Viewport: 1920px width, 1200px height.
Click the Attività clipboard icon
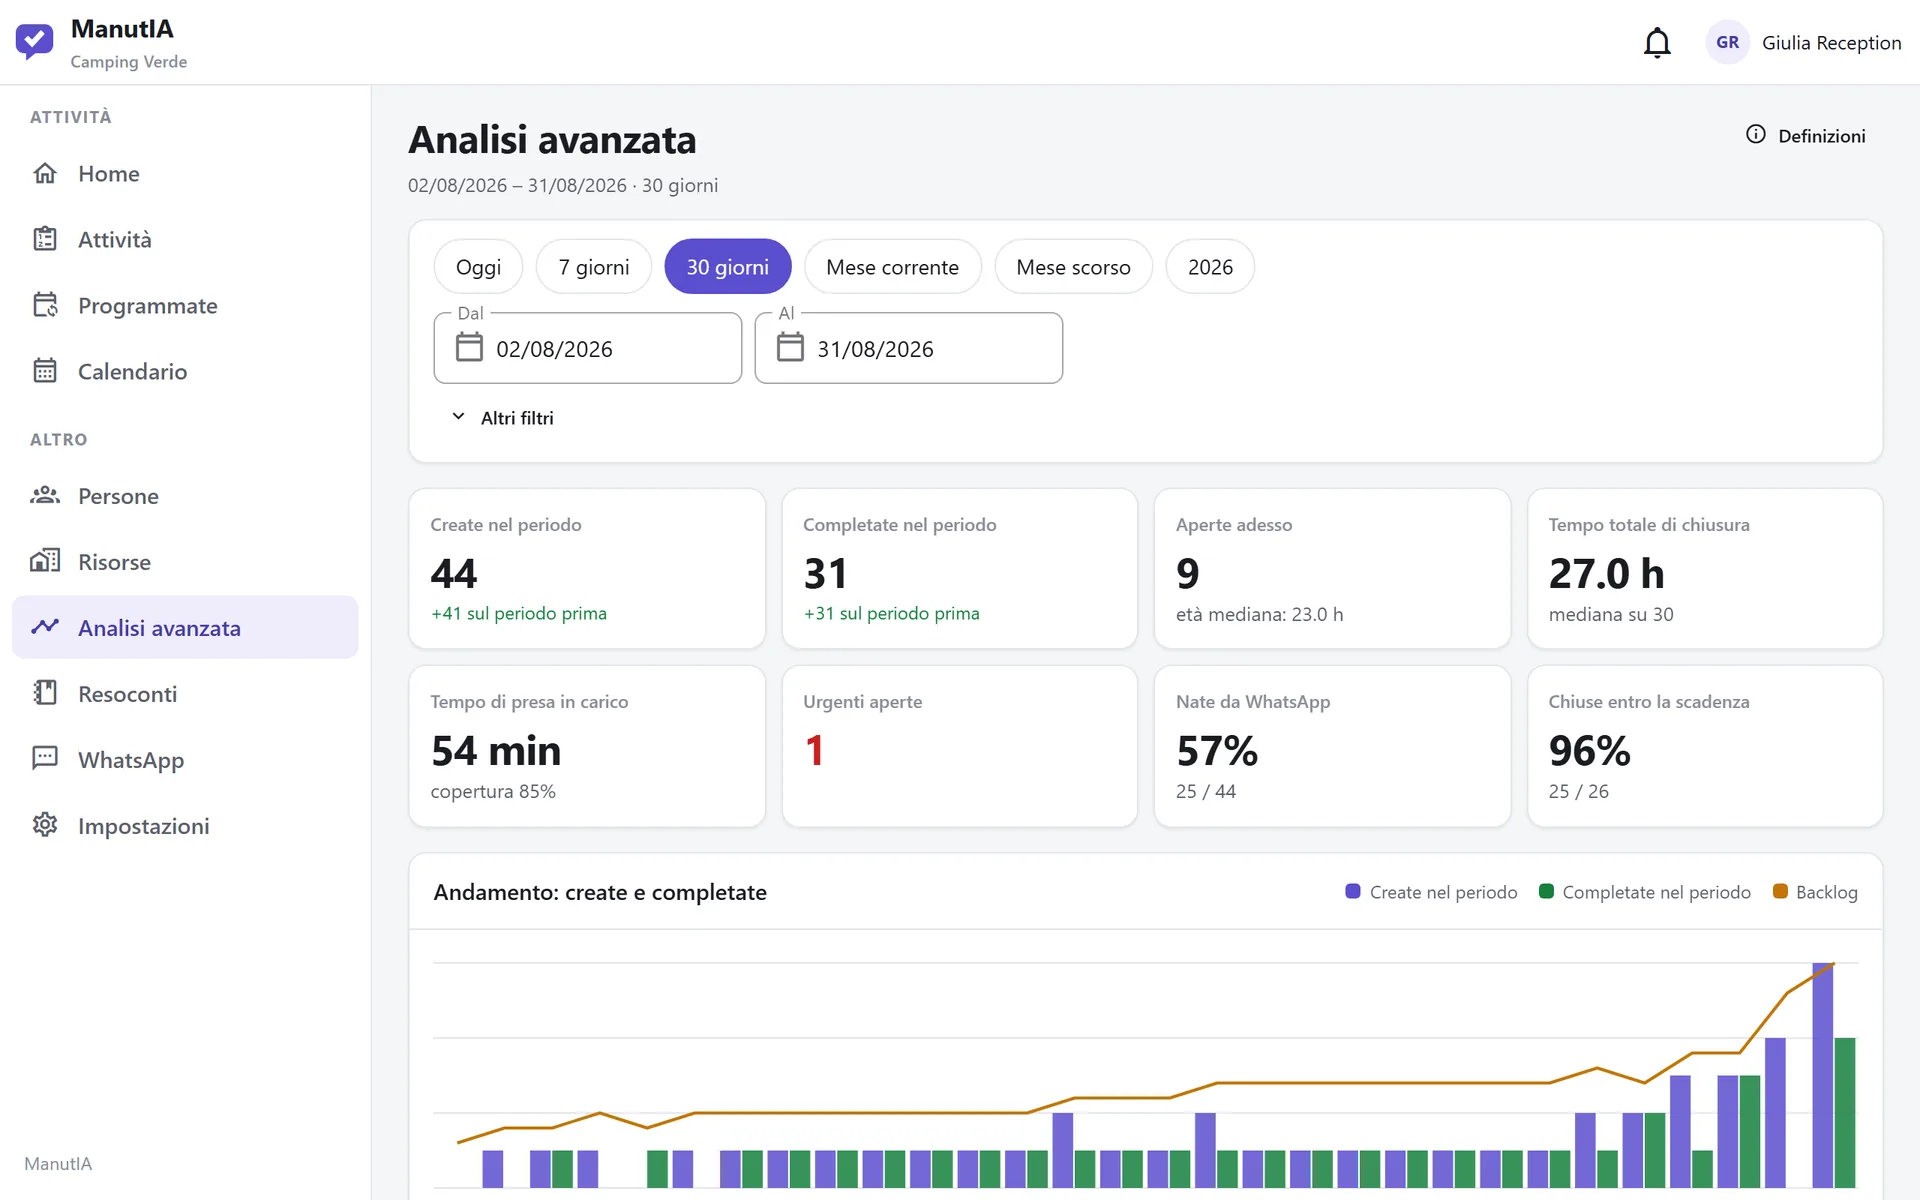click(x=45, y=239)
